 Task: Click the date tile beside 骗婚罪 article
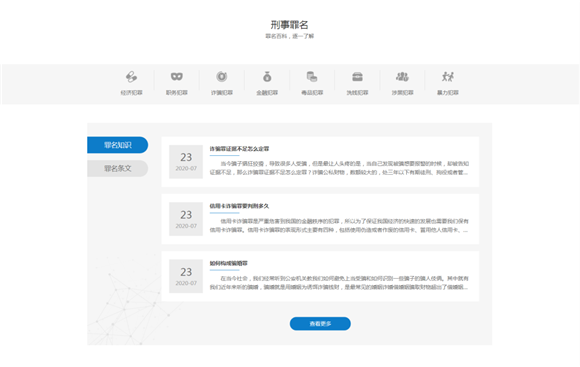(x=186, y=276)
